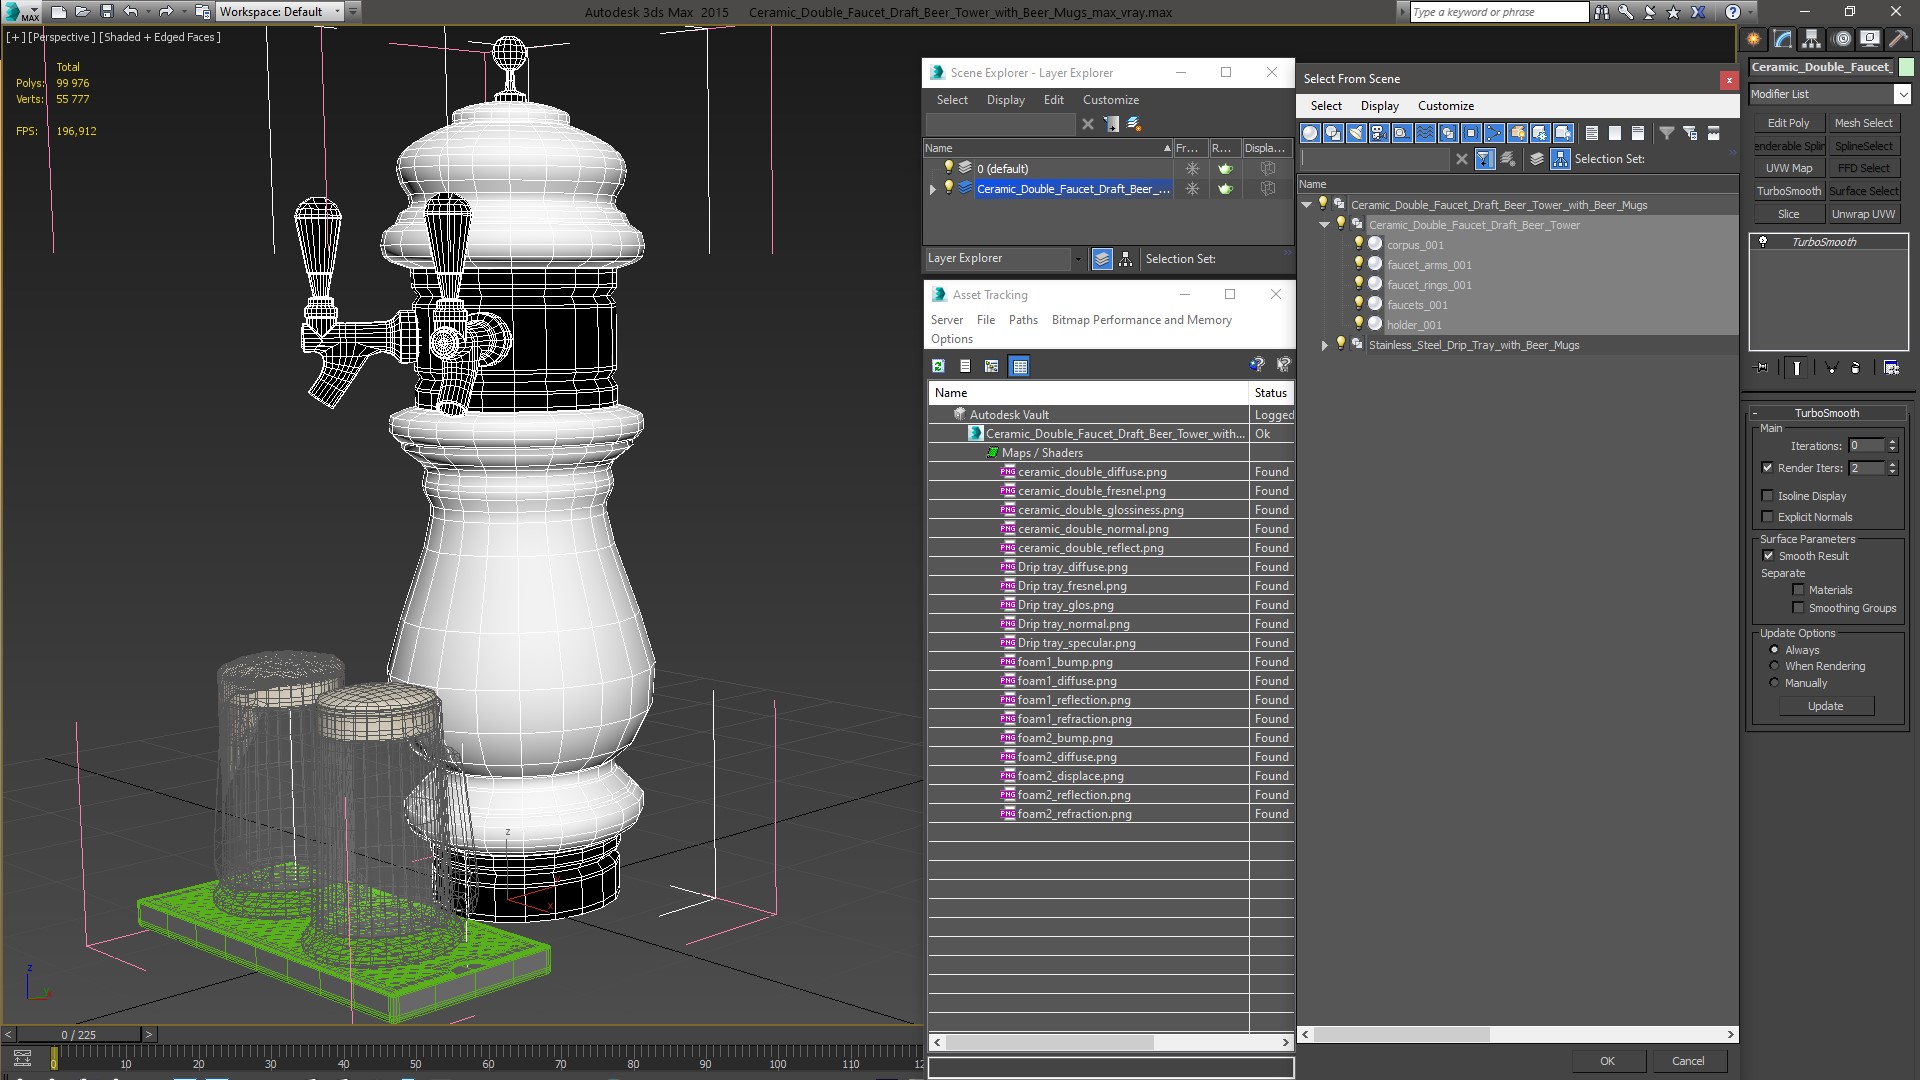Open the Layer Explorer dropdown

pos(1077,259)
